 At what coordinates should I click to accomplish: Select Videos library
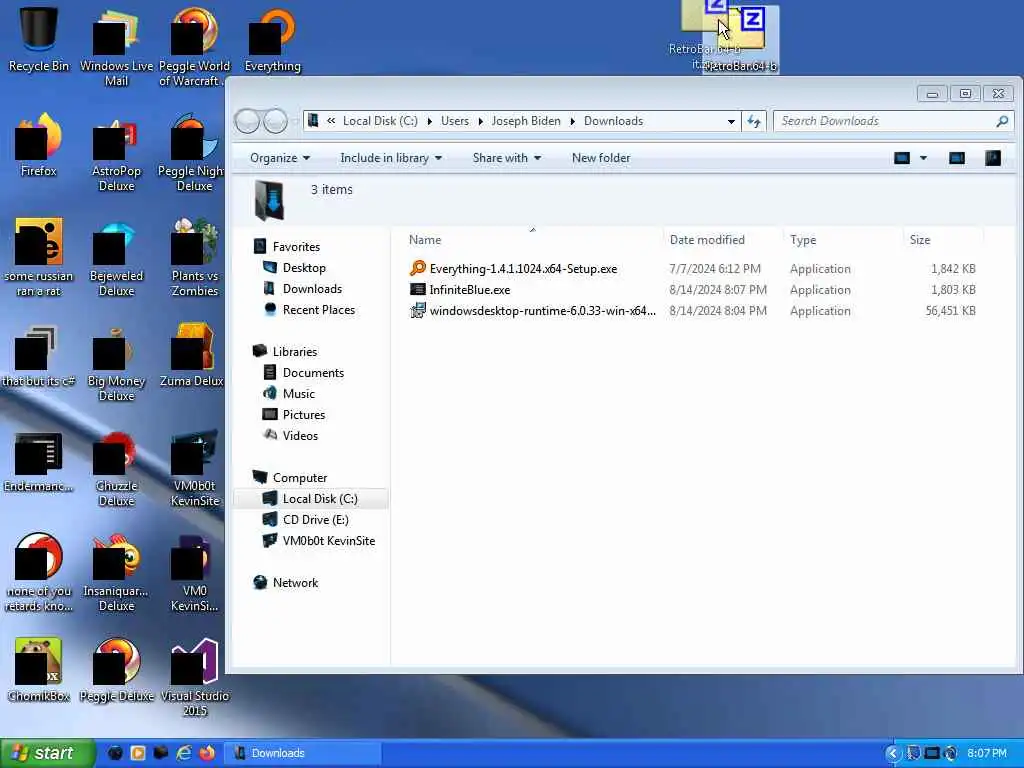click(300, 436)
